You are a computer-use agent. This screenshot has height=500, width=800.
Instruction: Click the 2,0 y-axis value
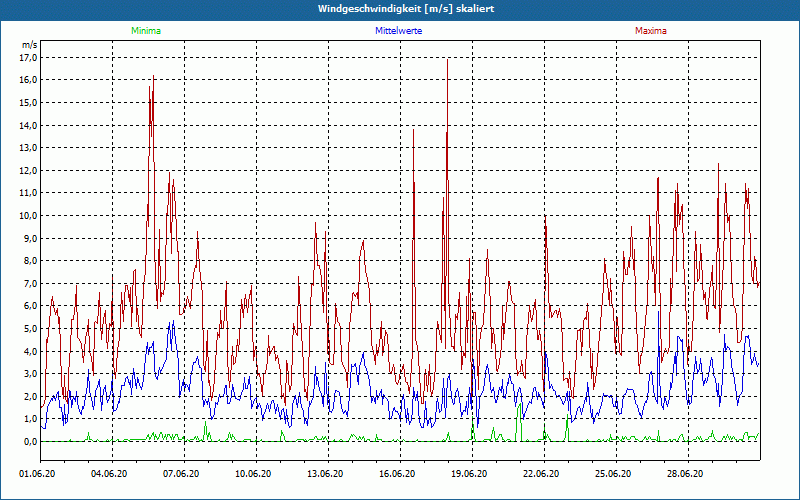tap(31, 396)
